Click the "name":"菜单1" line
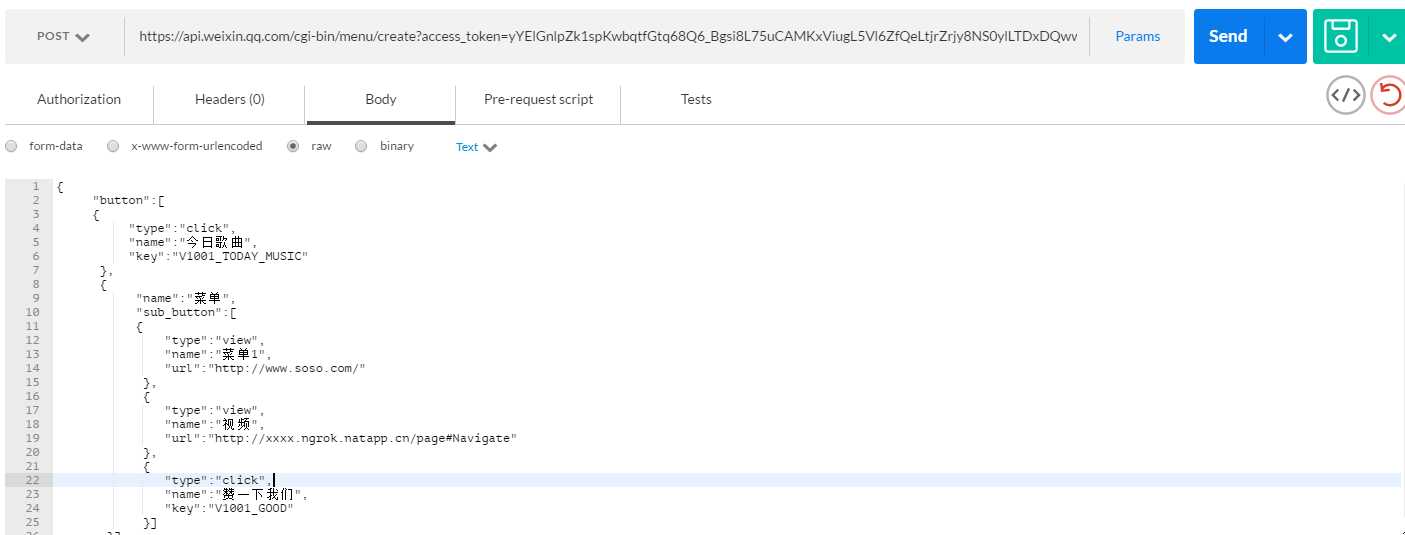 pos(218,354)
